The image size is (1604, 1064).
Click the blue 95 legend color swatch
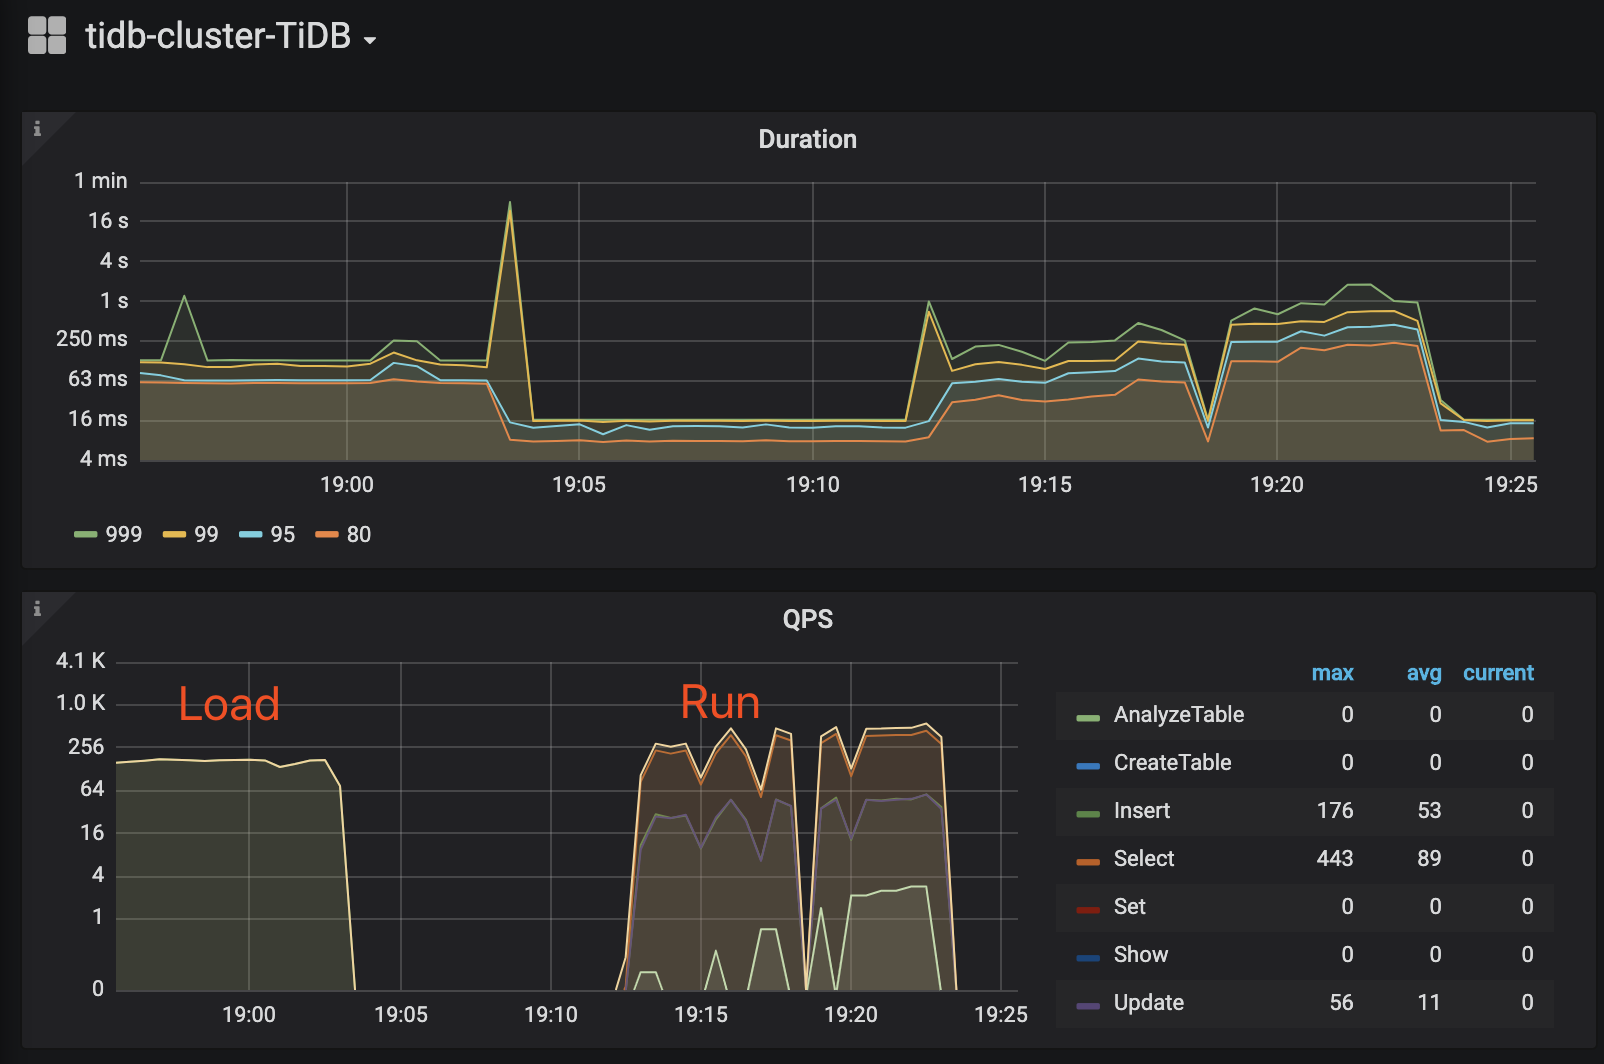[x=251, y=535]
